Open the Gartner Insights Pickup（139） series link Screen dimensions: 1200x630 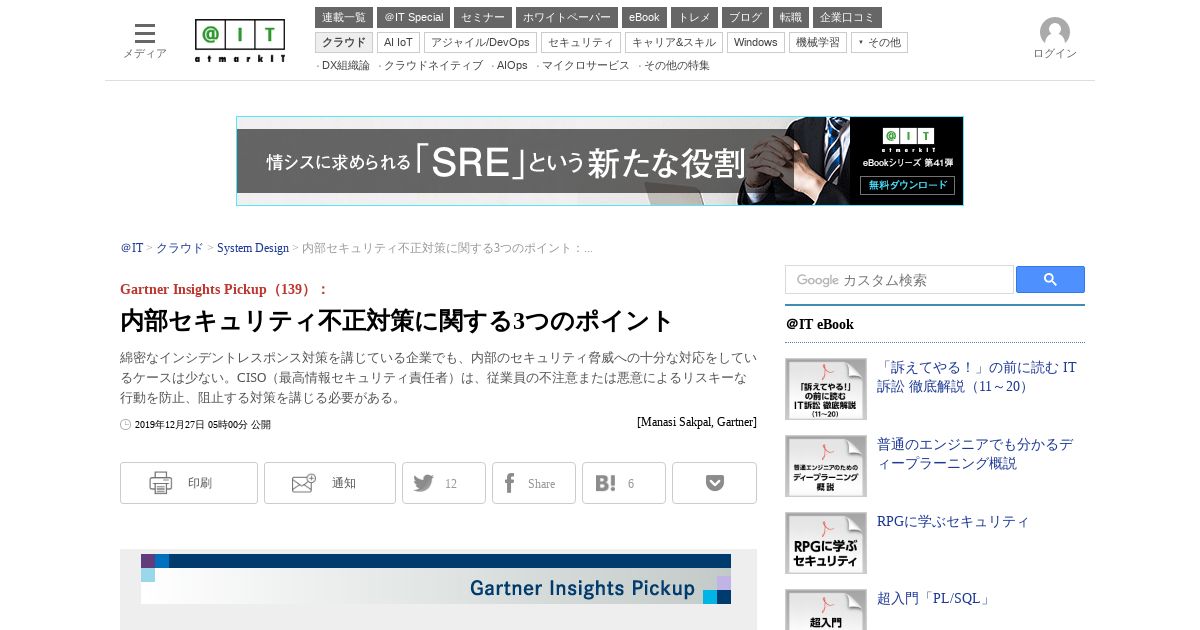point(224,289)
